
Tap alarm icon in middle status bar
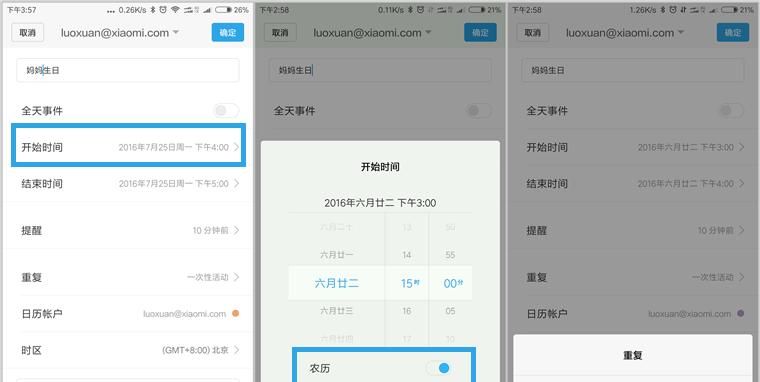419,10
